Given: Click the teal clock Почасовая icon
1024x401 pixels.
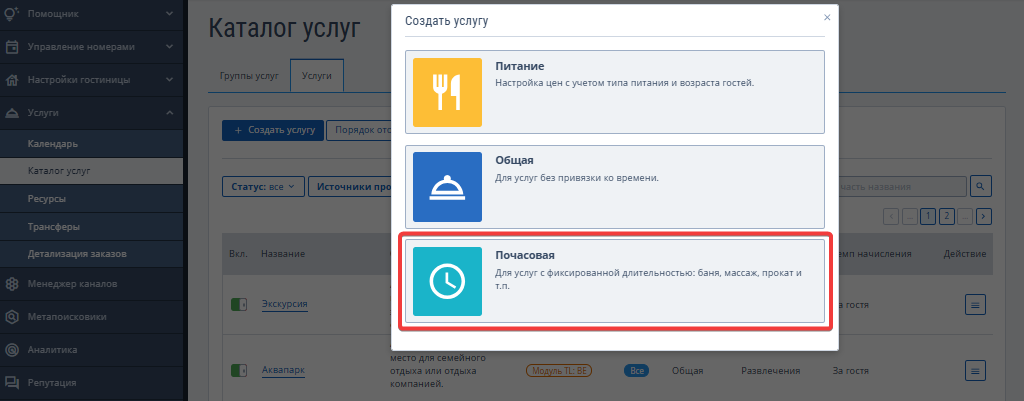Looking at the screenshot, I should 447,281.
